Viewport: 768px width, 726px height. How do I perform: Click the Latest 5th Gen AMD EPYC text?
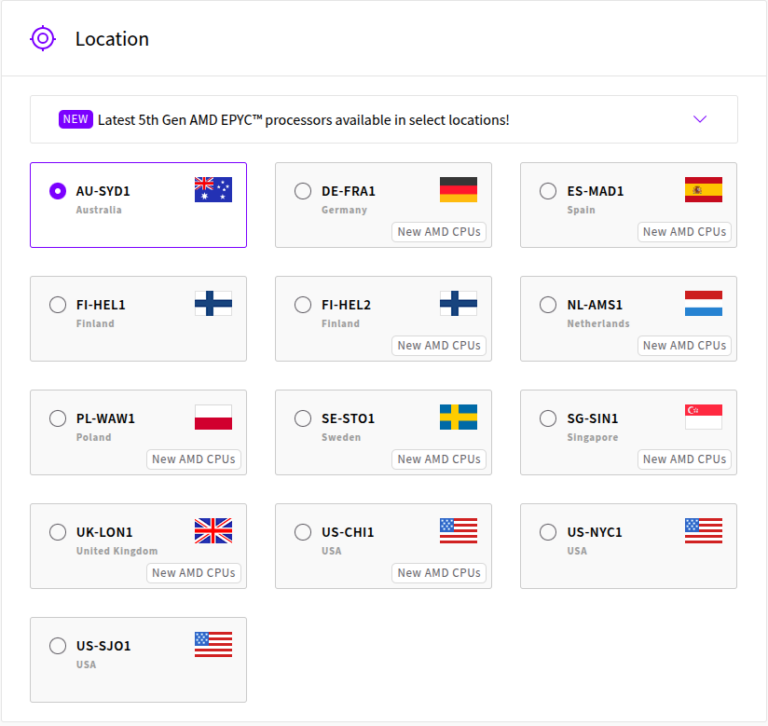tap(303, 120)
